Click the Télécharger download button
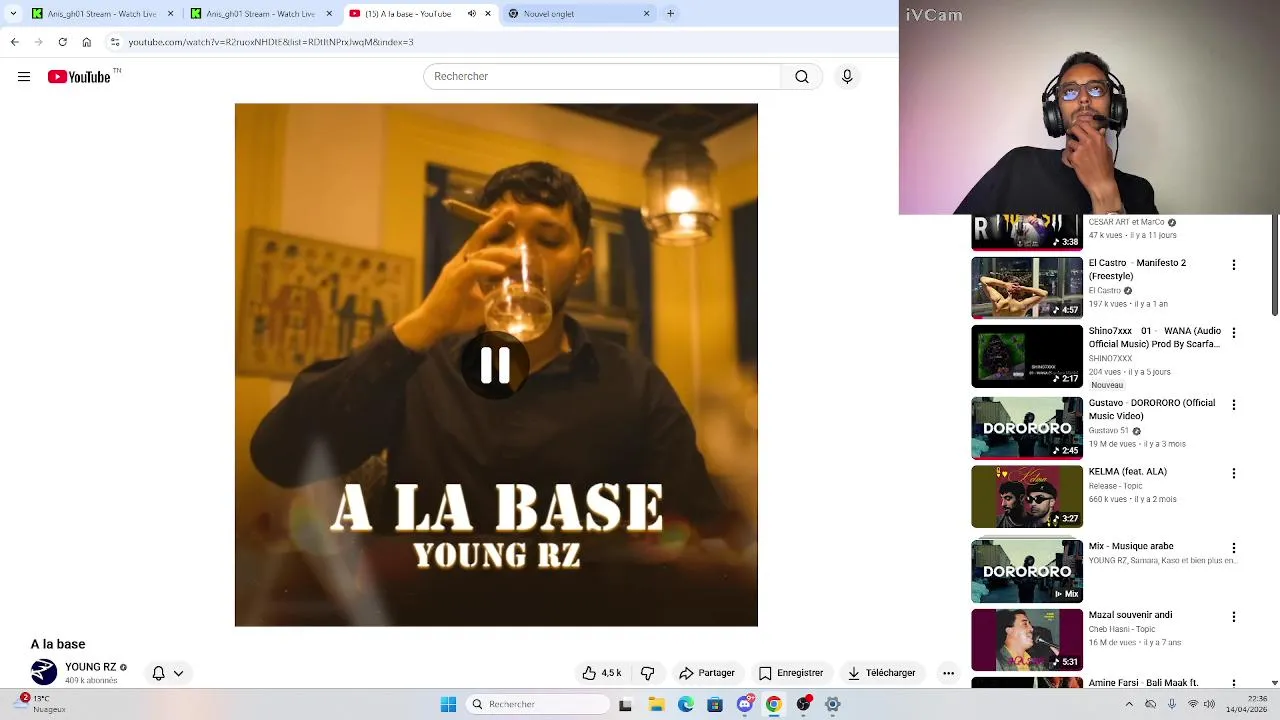Image resolution: width=1280 pixels, height=720 pixels. (x=881, y=673)
